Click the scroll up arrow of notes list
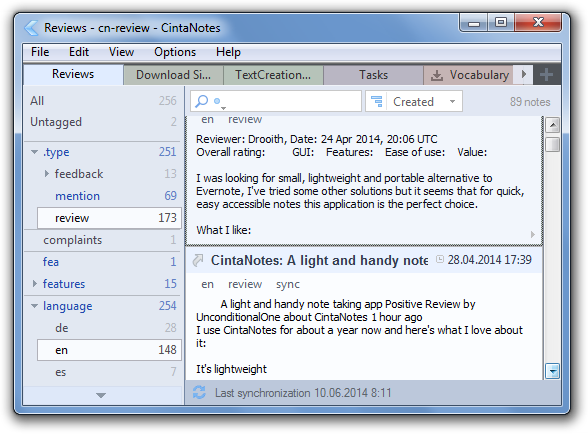The height and width of the screenshot is (434, 588). click(x=552, y=125)
